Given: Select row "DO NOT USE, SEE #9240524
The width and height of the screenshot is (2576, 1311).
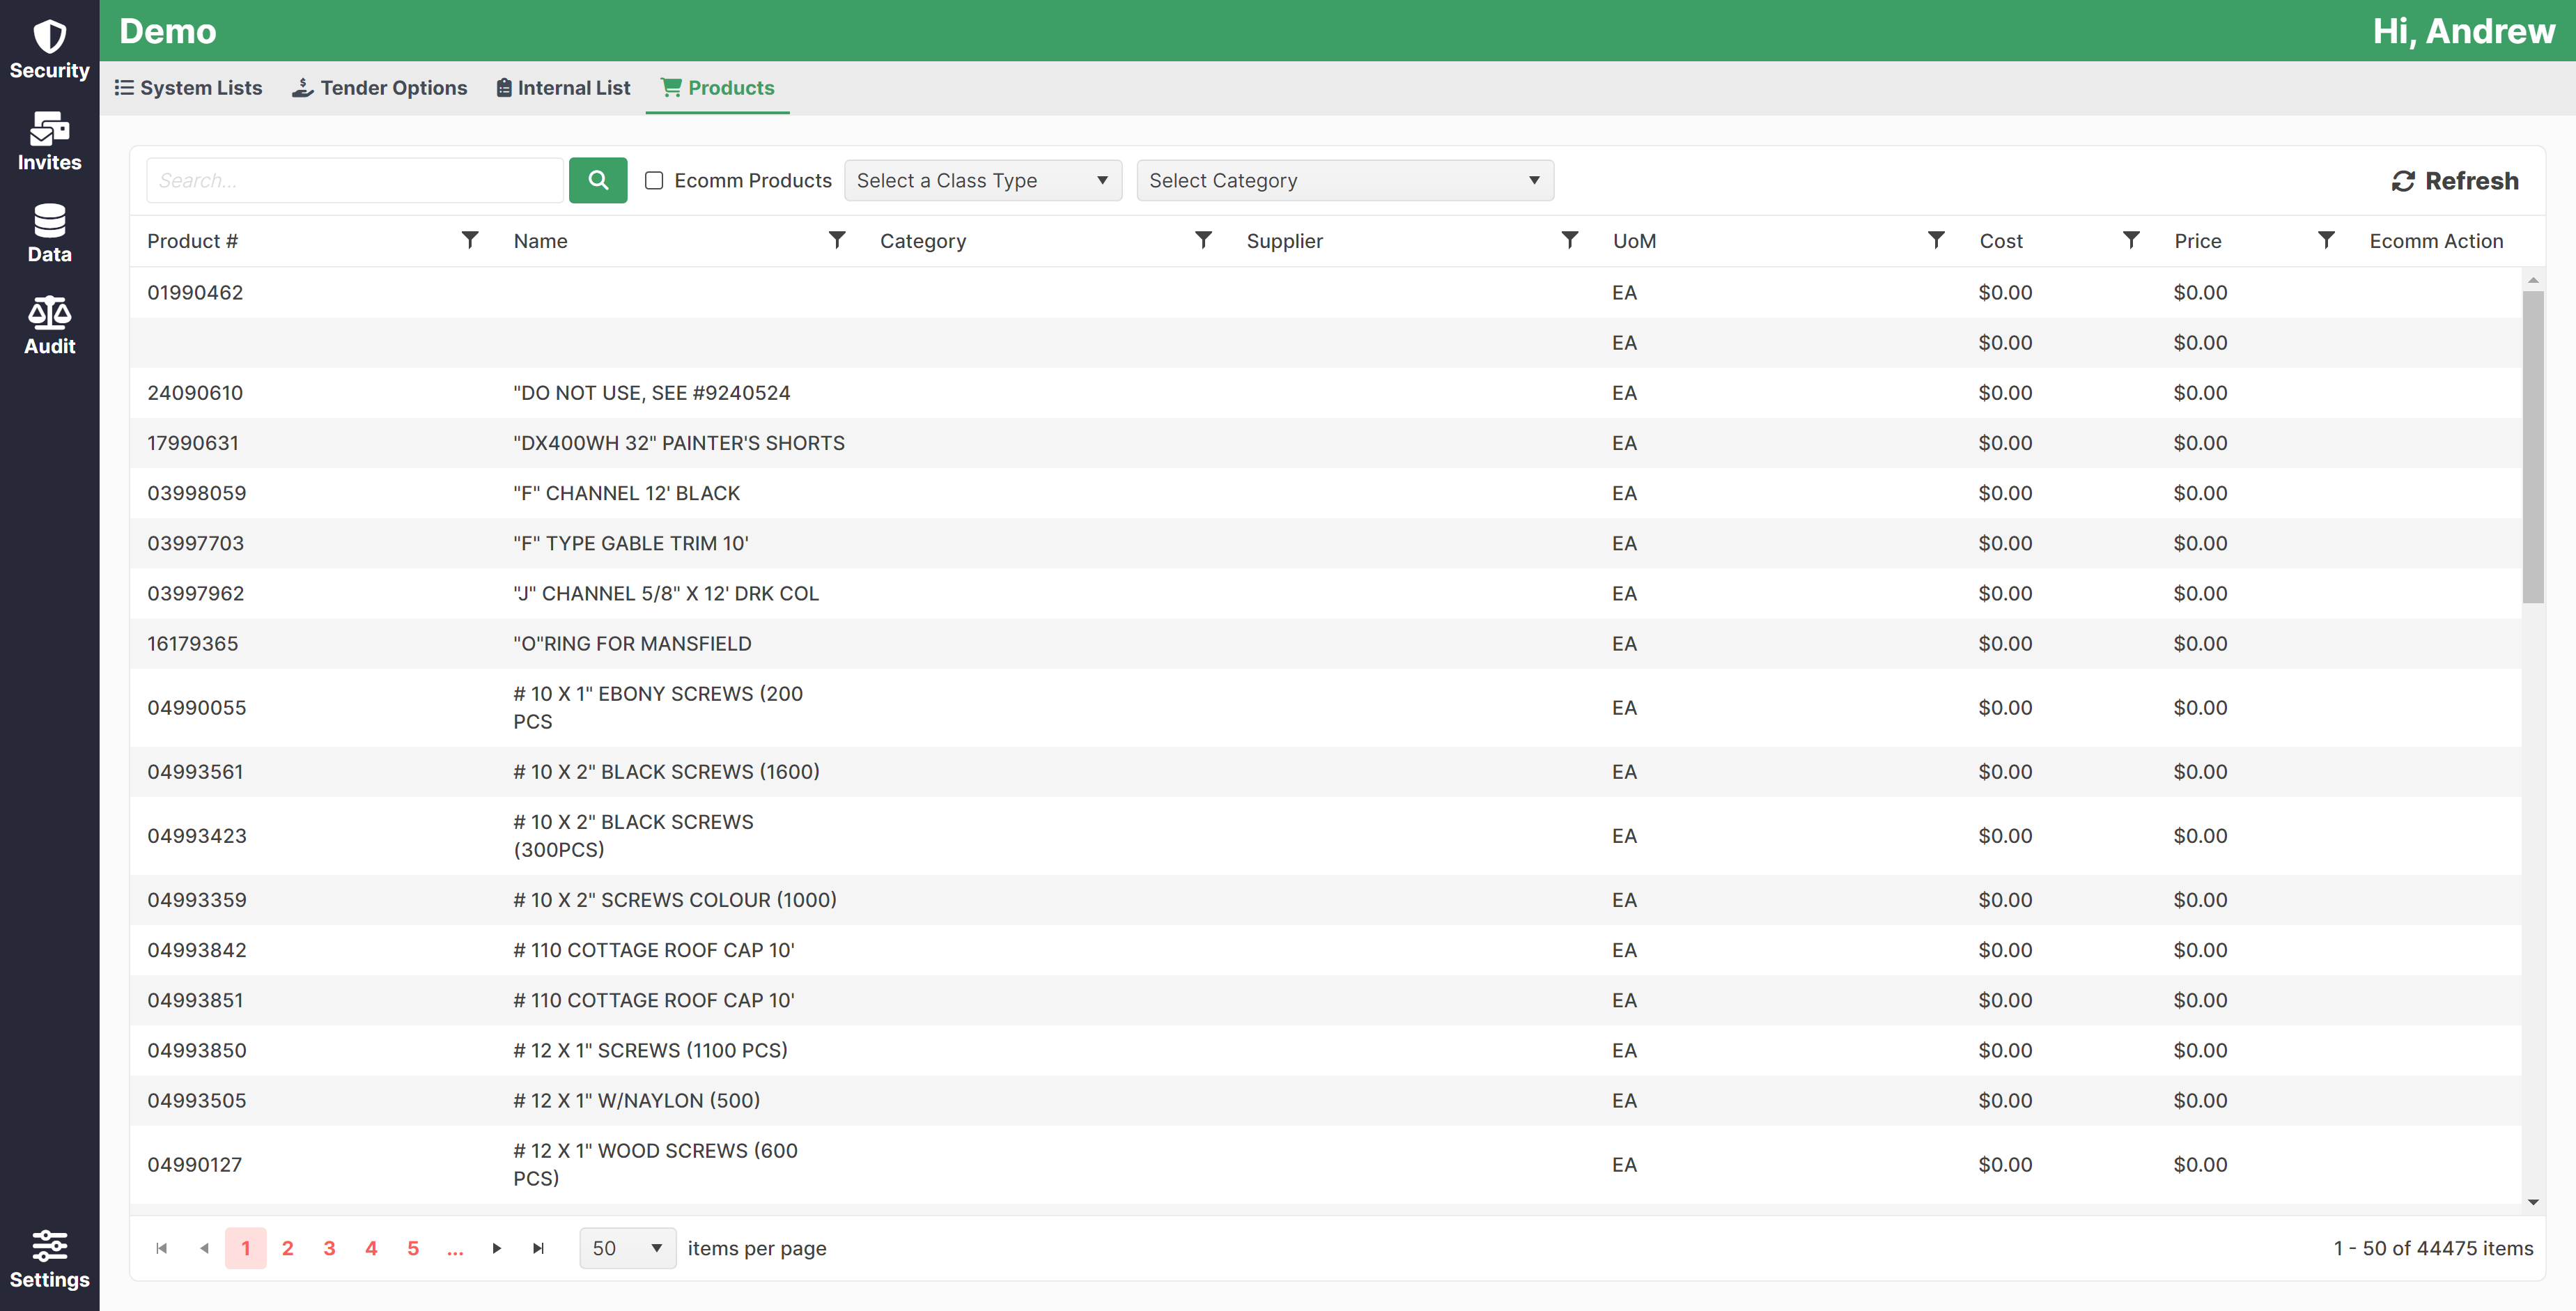Looking at the screenshot, I should [x=1325, y=393].
